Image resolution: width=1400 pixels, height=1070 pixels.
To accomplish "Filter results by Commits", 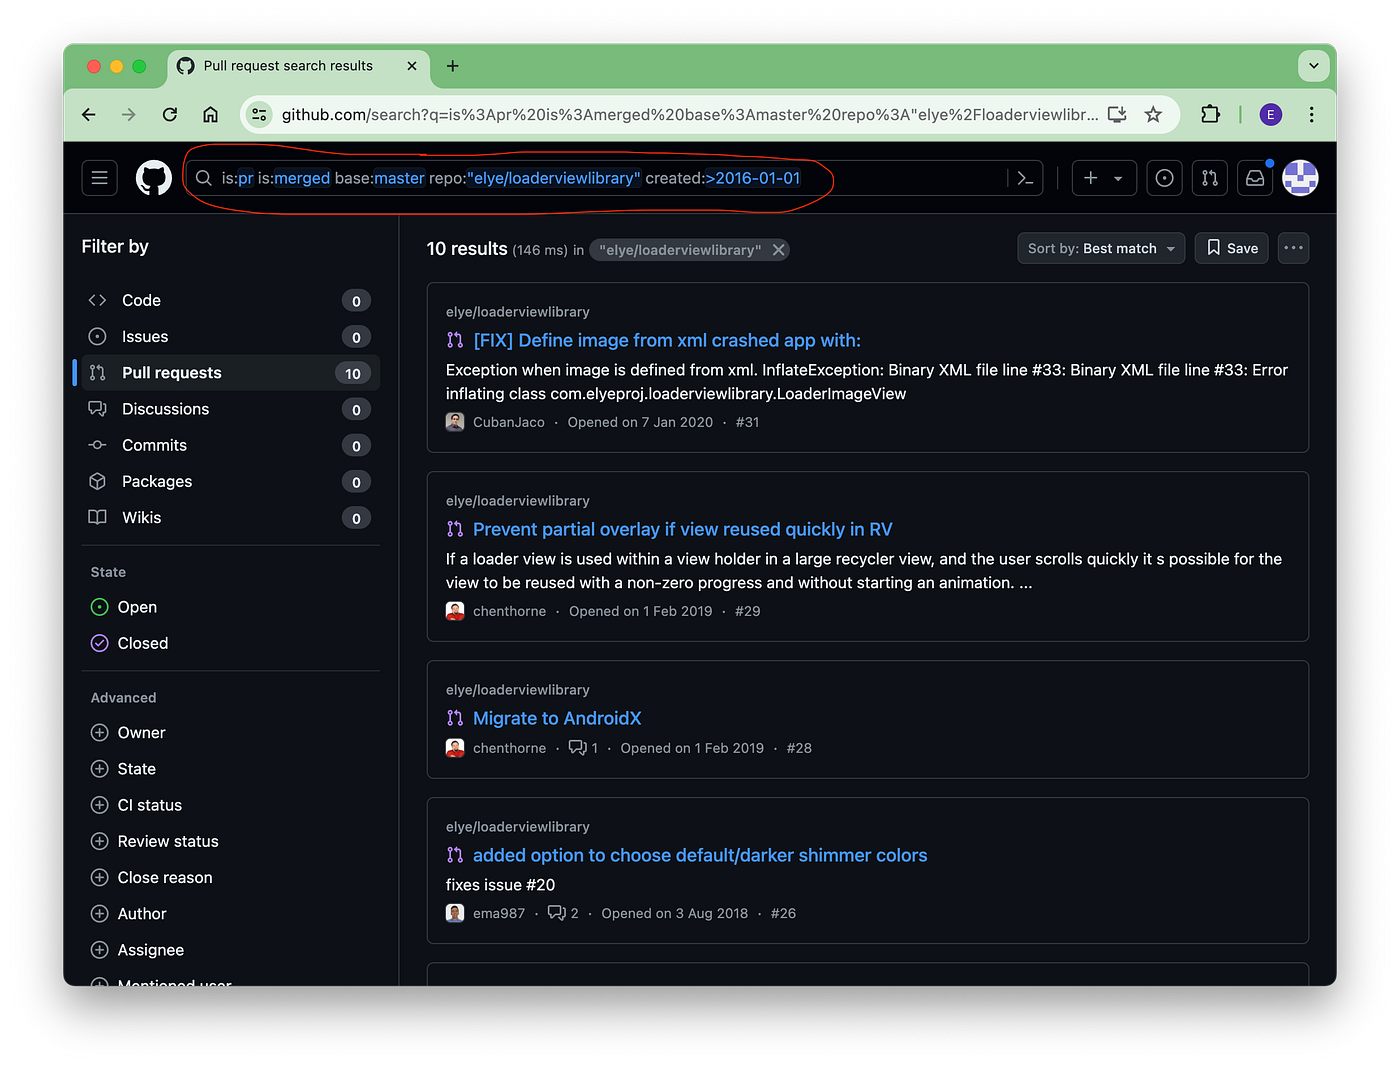I will (229, 445).
